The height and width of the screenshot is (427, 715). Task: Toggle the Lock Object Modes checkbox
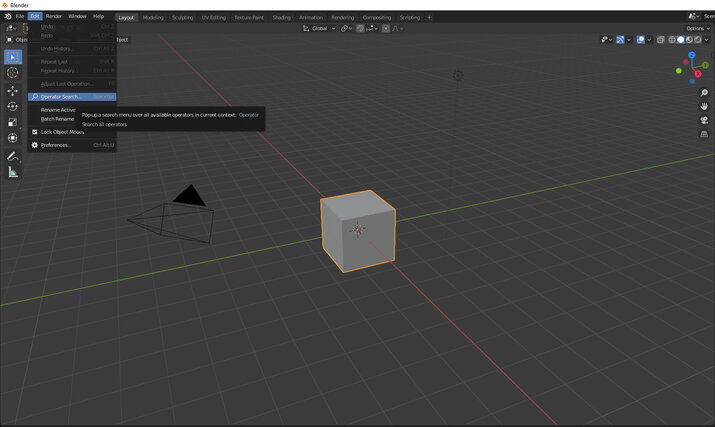click(x=34, y=132)
